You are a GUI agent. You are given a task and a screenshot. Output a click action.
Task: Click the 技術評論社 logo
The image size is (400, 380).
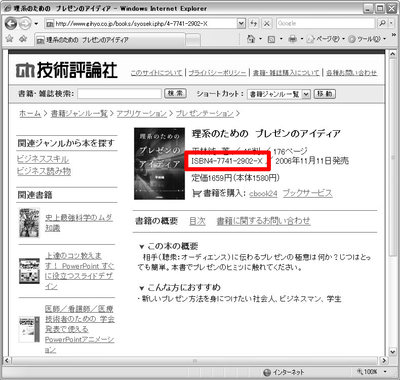click(x=67, y=70)
